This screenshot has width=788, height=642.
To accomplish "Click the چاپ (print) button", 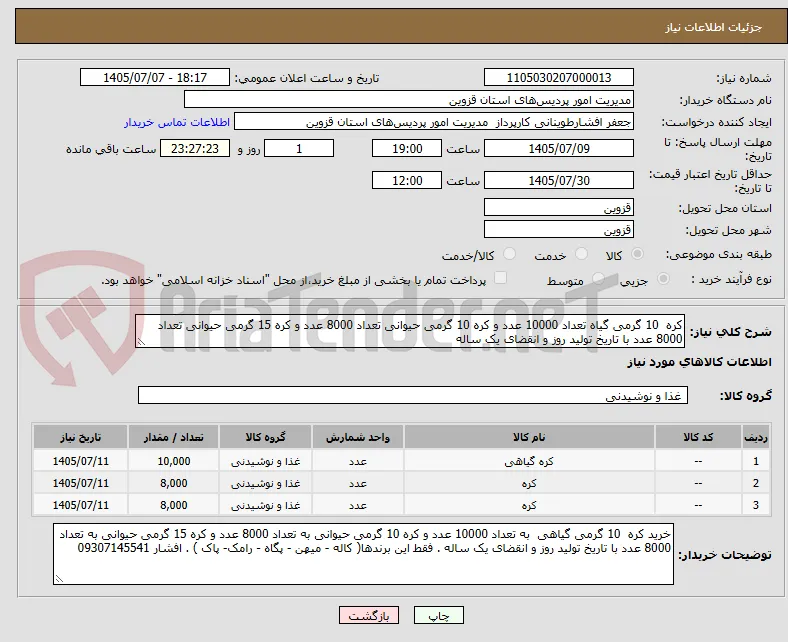I will [x=438, y=615].
